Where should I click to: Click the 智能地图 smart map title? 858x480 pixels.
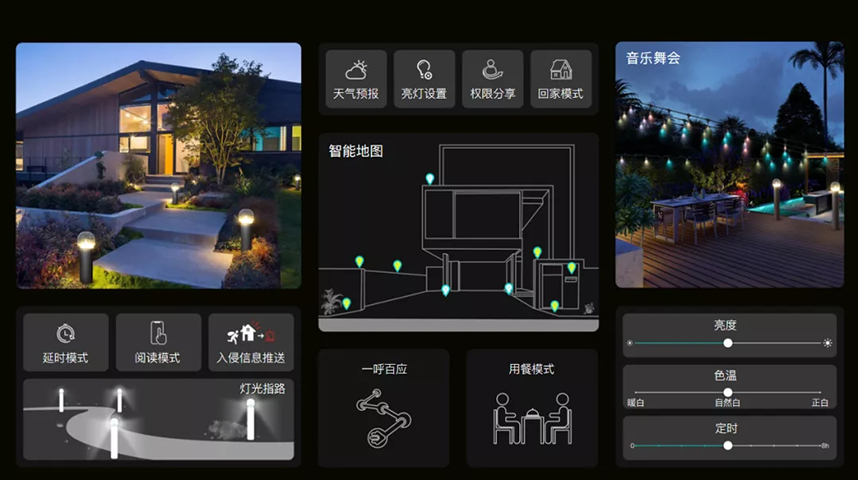tap(356, 151)
